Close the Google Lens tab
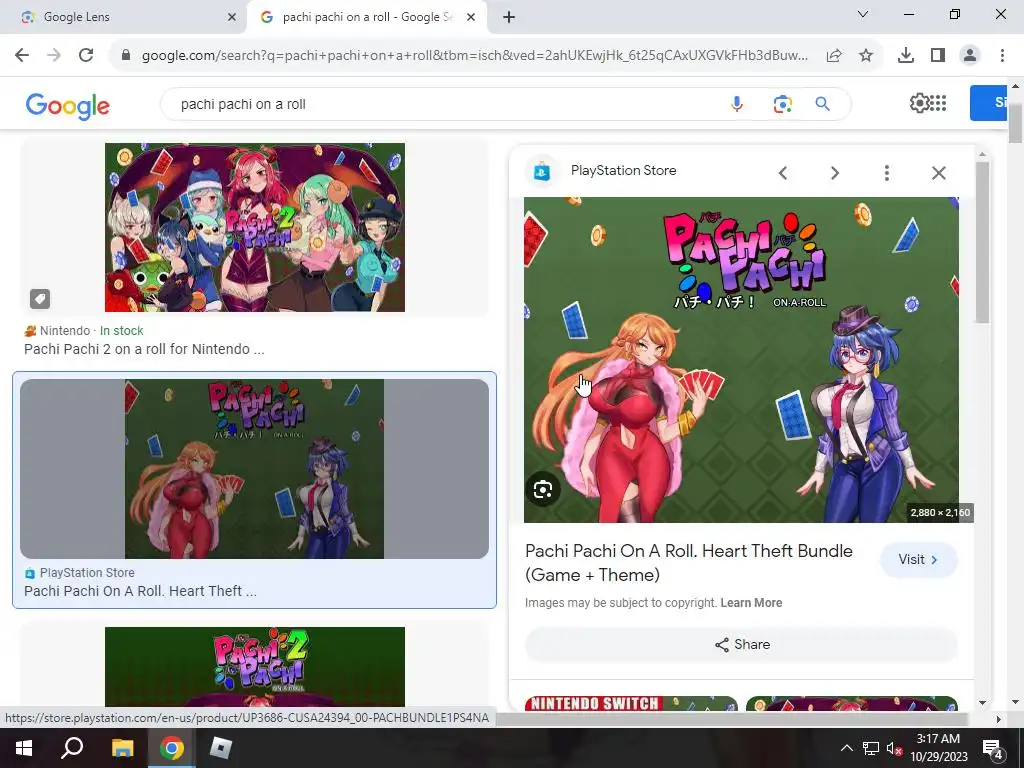1024x768 pixels. tap(232, 18)
